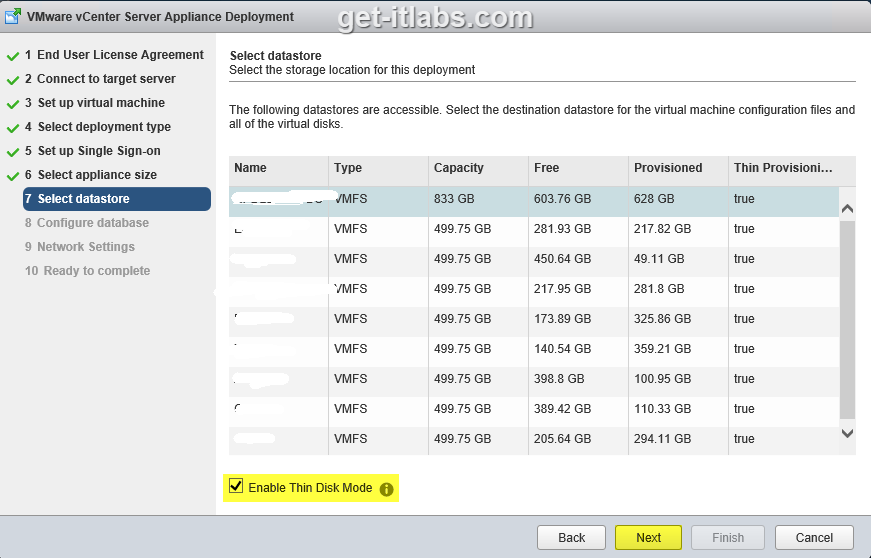Click the datastore list scrollbar track
The width and height of the screenshot is (871, 558).
click(847, 320)
